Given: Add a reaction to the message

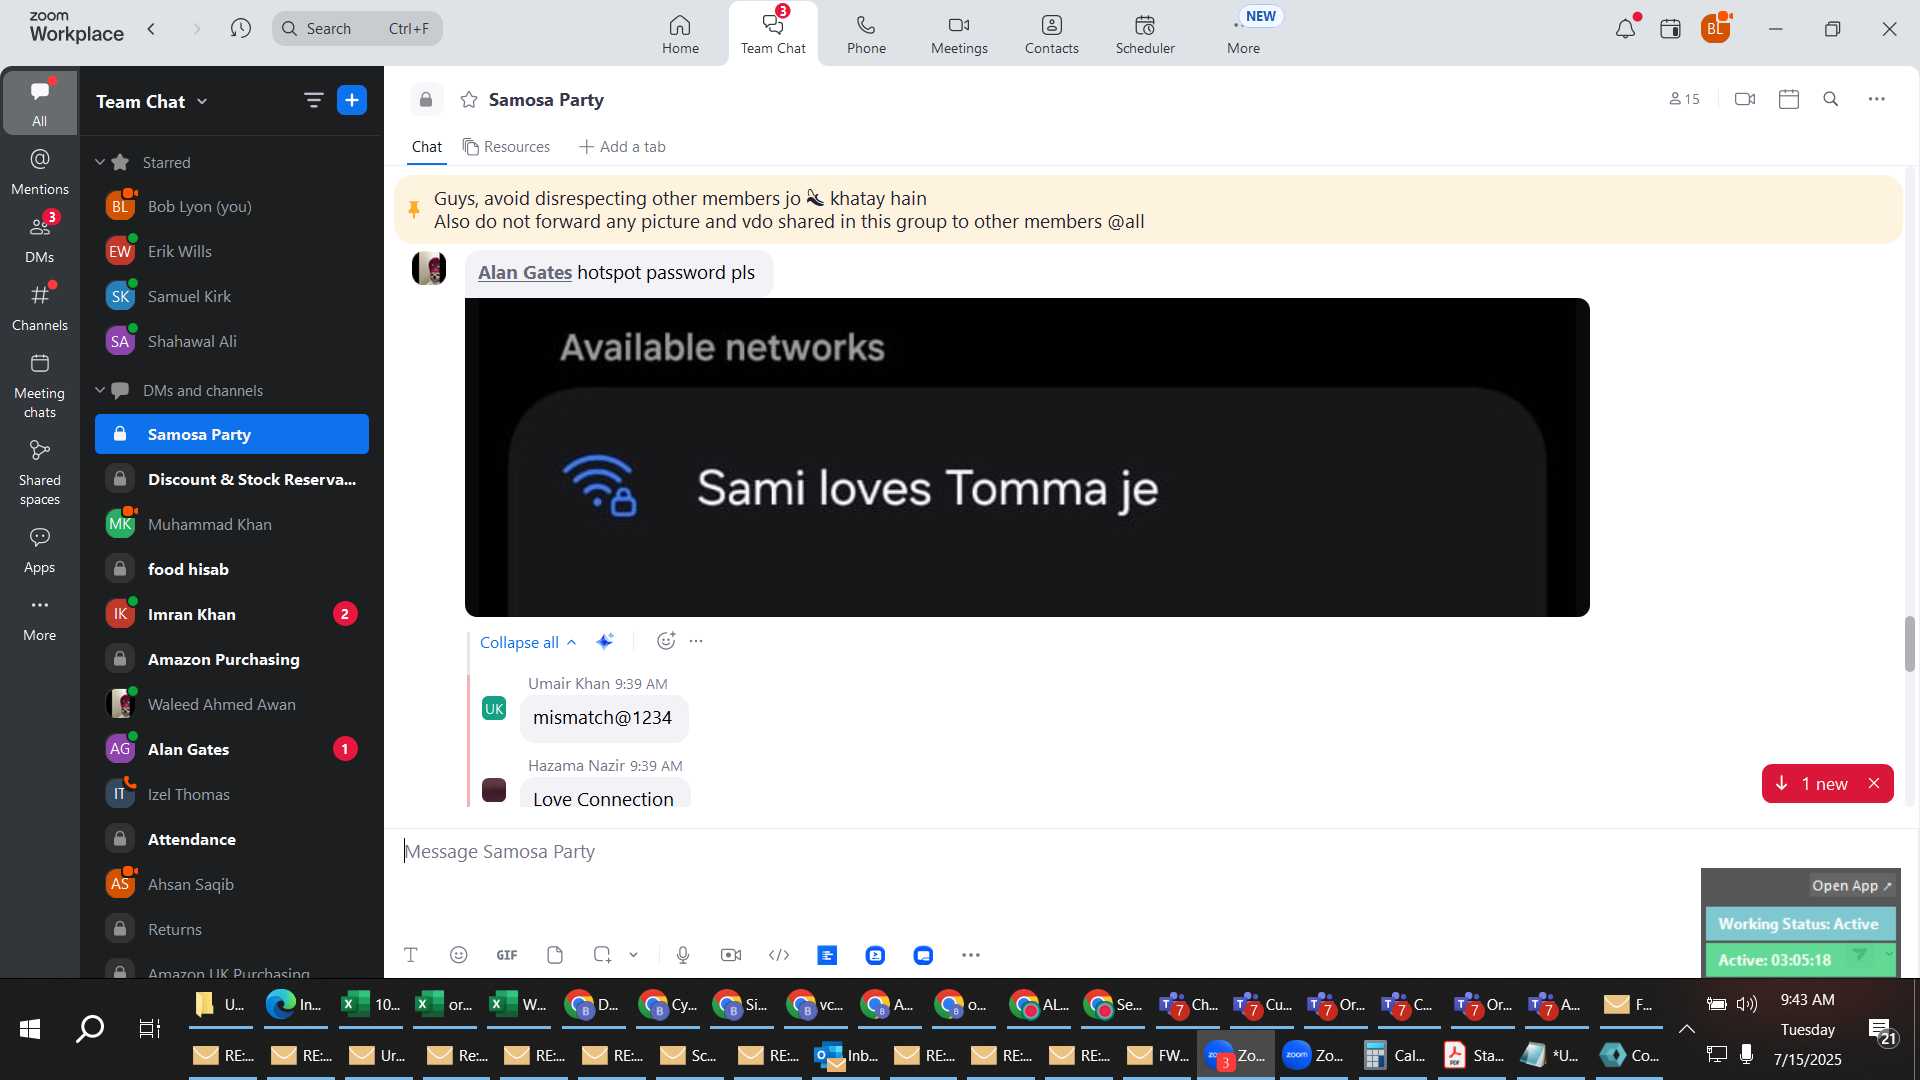Looking at the screenshot, I should (x=666, y=641).
